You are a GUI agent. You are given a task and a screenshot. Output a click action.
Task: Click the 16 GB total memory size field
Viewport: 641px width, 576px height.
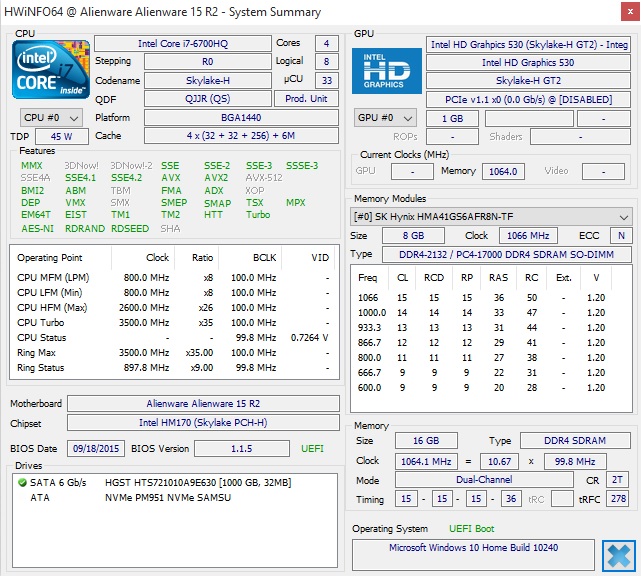426,440
